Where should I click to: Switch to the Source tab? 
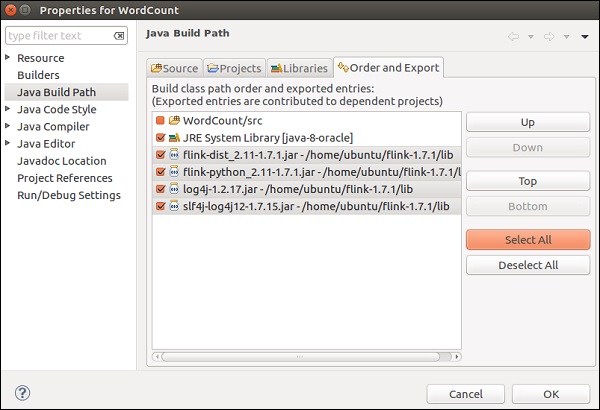pyautogui.click(x=174, y=68)
